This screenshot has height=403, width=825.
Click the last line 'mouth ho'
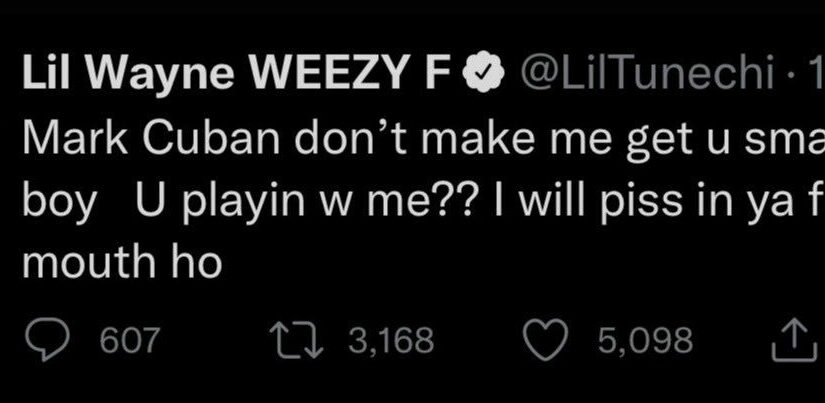coord(122,261)
